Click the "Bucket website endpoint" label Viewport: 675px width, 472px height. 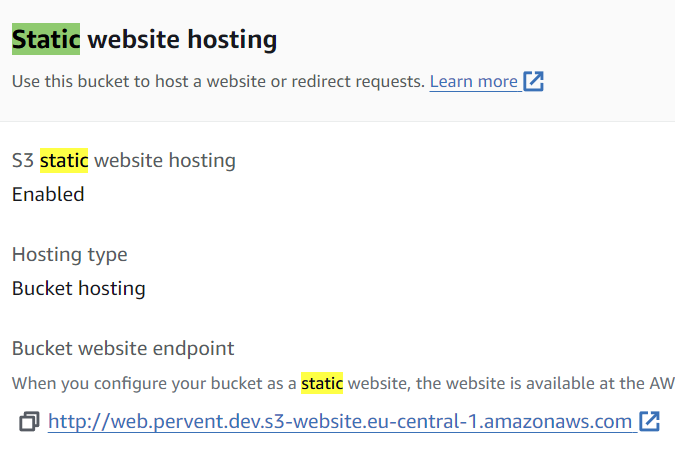[123, 348]
